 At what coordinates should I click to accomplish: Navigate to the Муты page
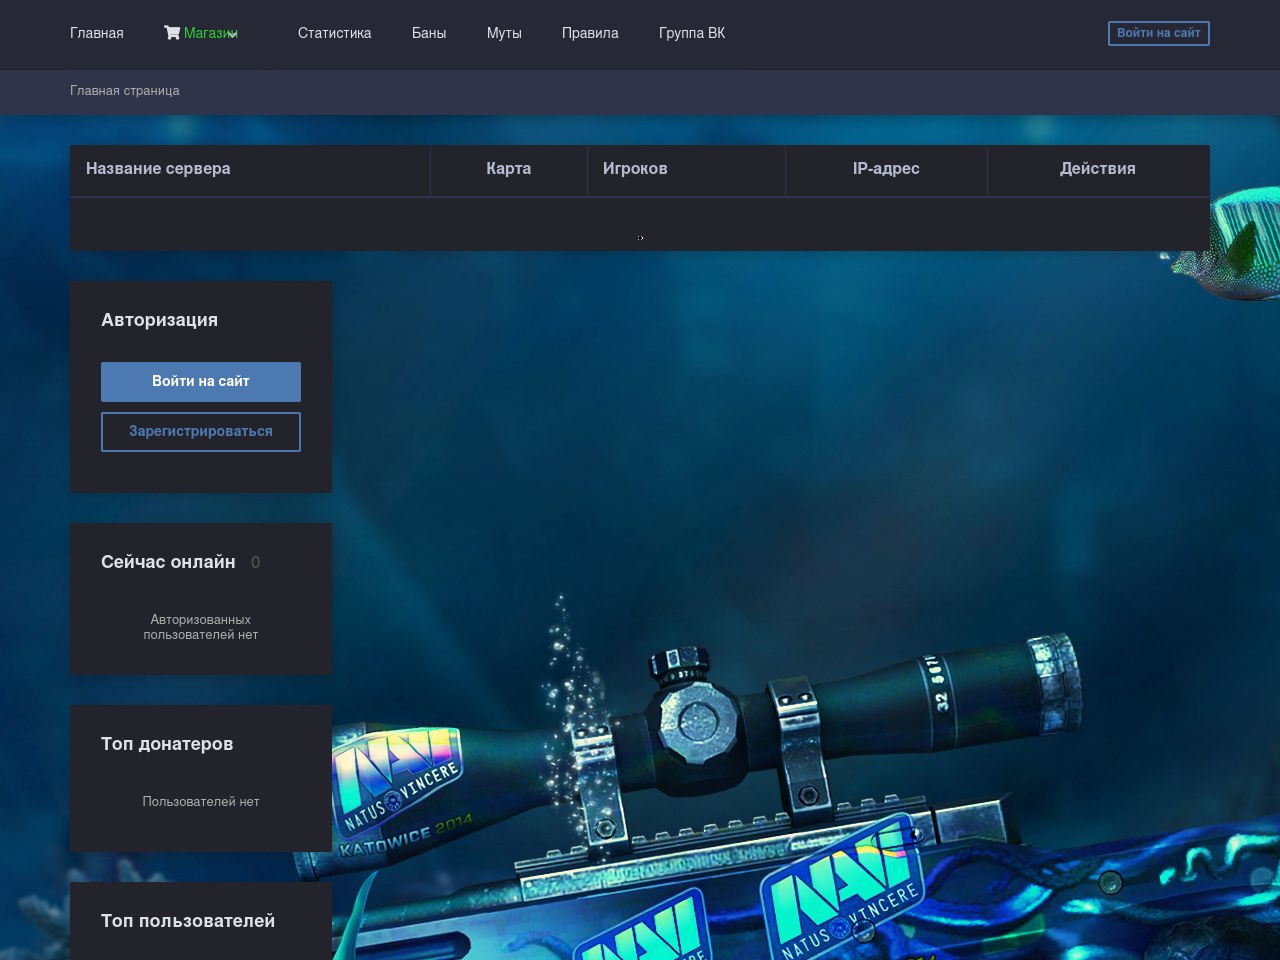pos(504,33)
